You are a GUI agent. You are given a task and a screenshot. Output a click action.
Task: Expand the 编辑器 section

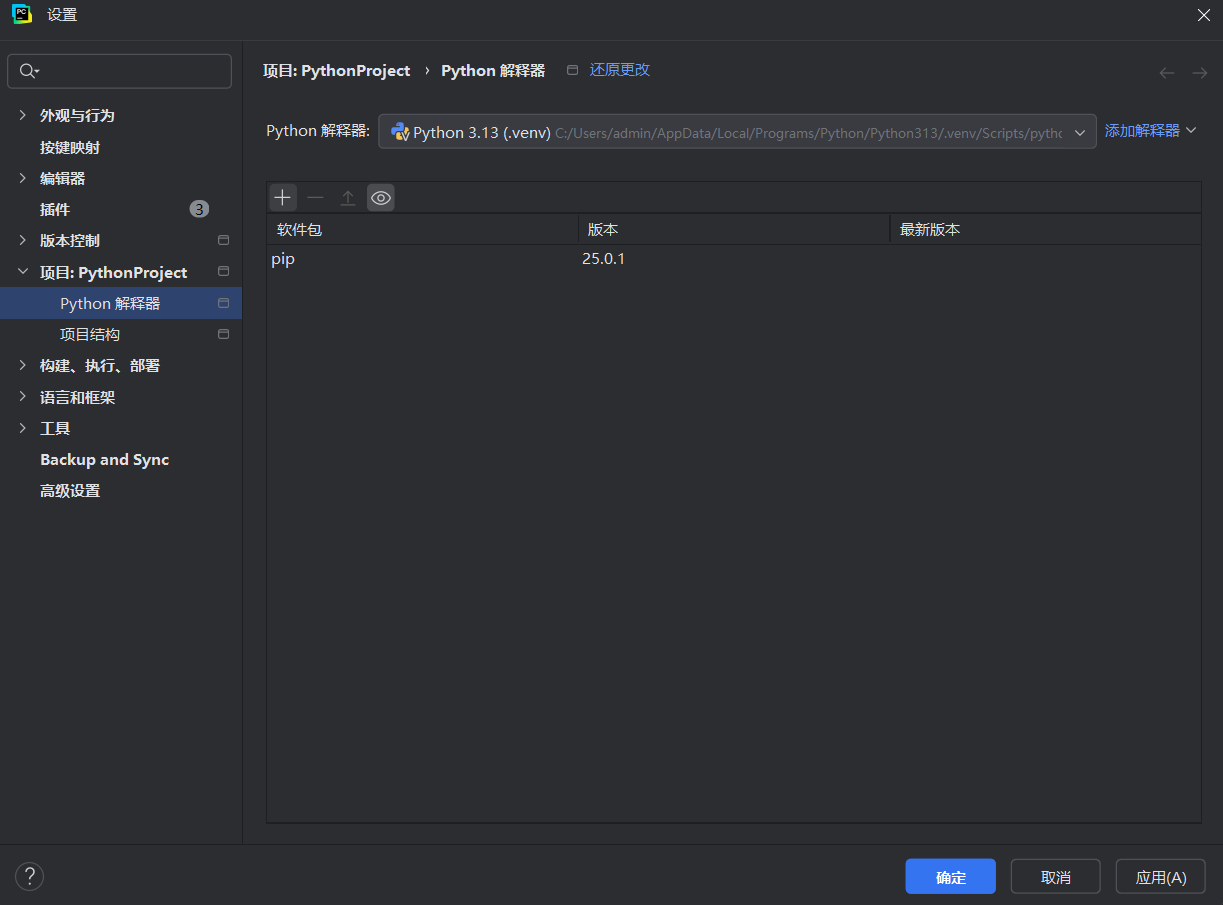click(x=22, y=178)
